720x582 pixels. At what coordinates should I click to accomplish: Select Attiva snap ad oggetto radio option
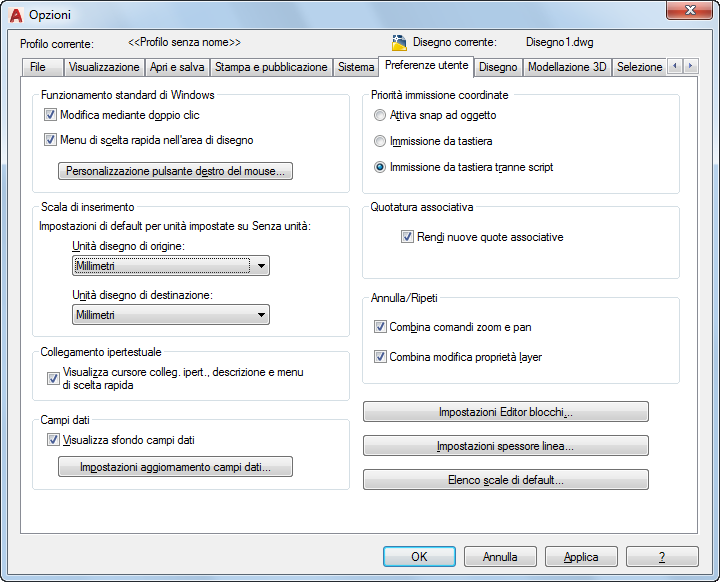pyautogui.click(x=380, y=115)
